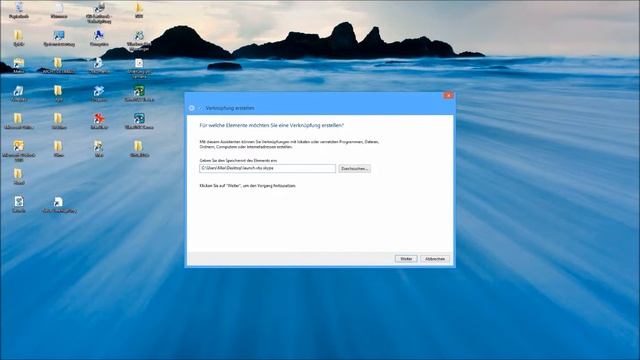Close the Verknüpfung erstellen dialog
The width and height of the screenshot is (640, 360).
(448, 95)
